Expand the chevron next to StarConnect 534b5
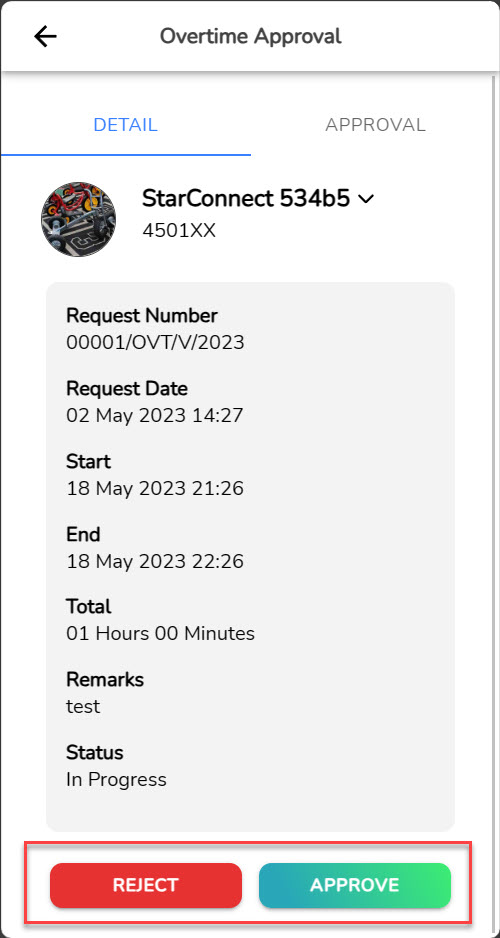 (x=366, y=199)
